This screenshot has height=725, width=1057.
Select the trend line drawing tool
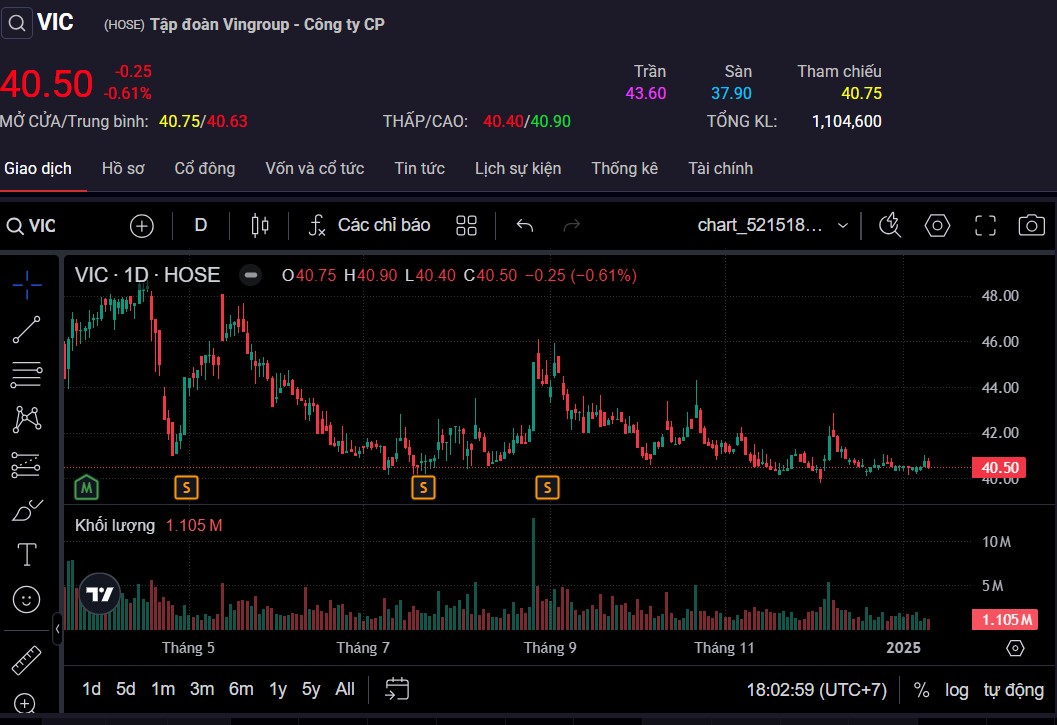point(26,330)
